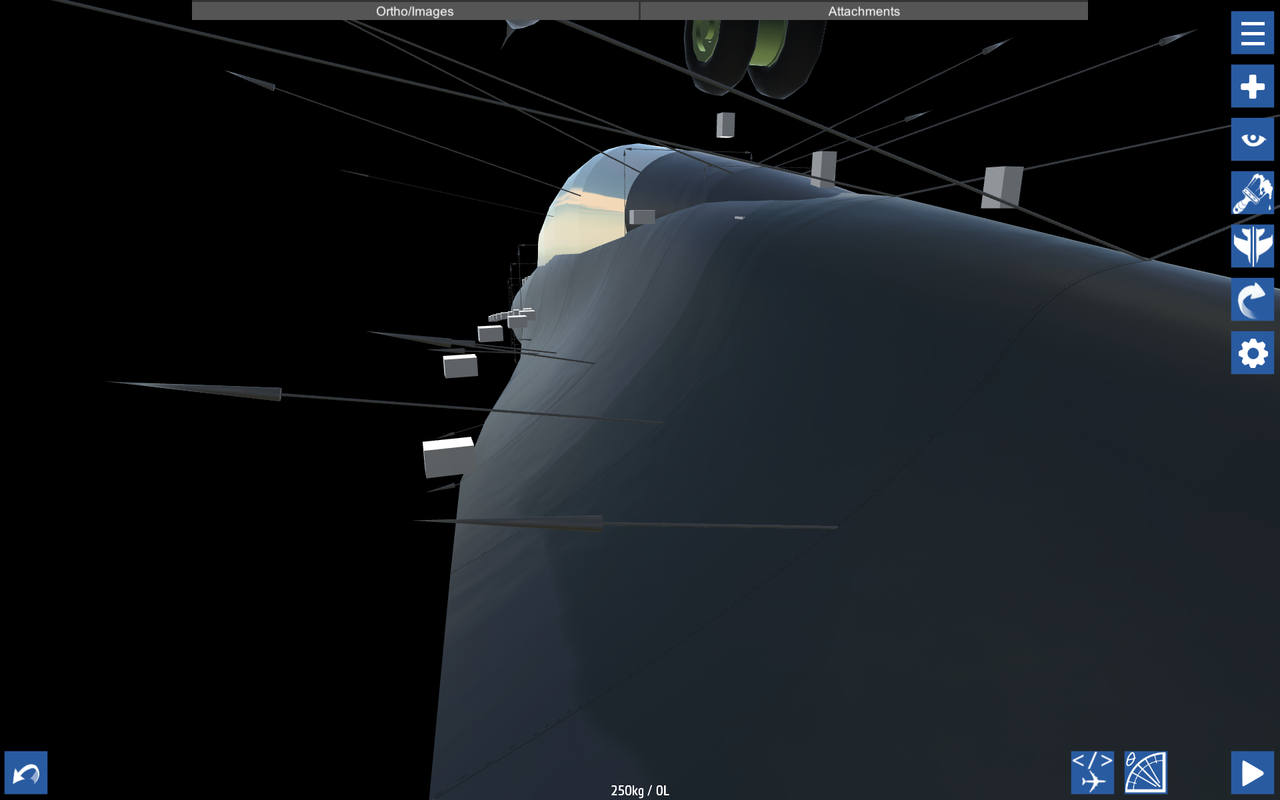
Task: Open the add parts plus menu
Action: click(x=1252, y=87)
